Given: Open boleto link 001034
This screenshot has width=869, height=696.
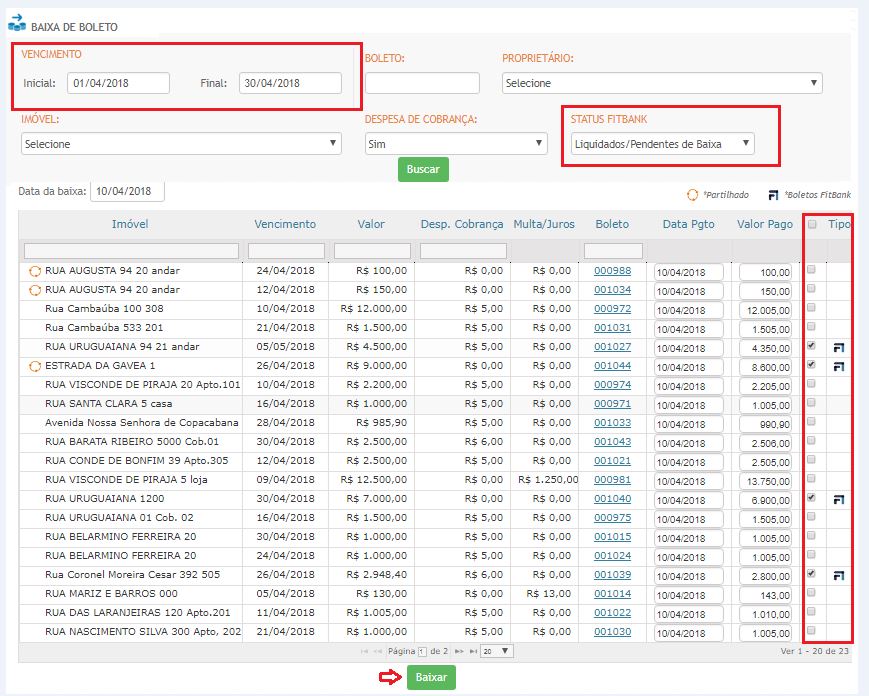Looking at the screenshot, I should (x=612, y=290).
